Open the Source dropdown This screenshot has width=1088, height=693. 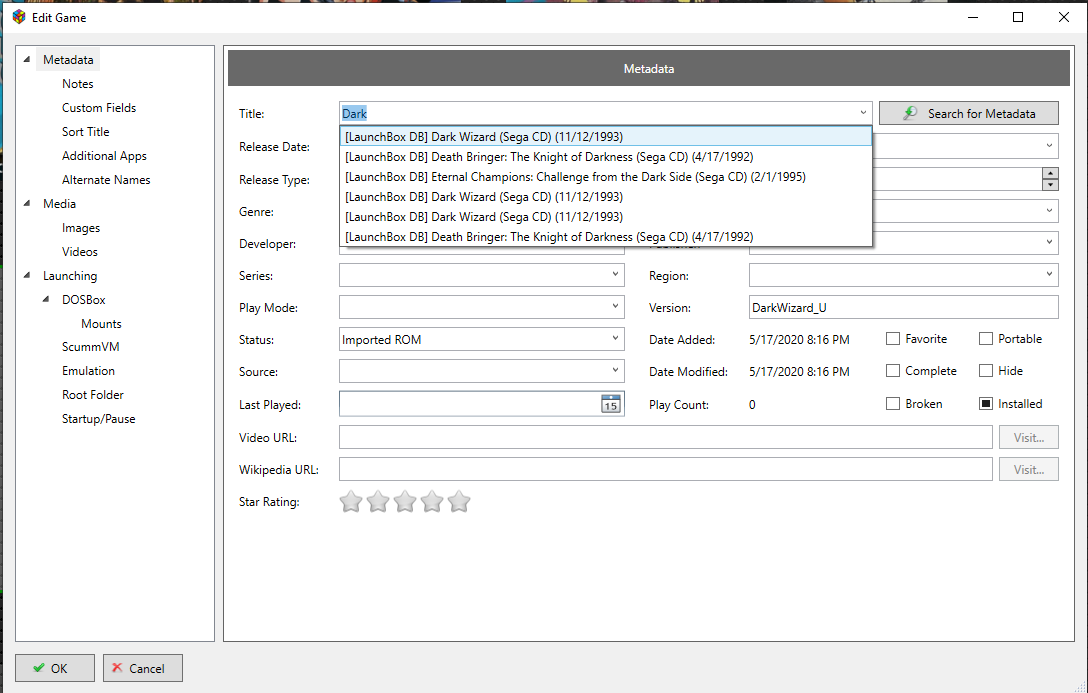(x=615, y=371)
